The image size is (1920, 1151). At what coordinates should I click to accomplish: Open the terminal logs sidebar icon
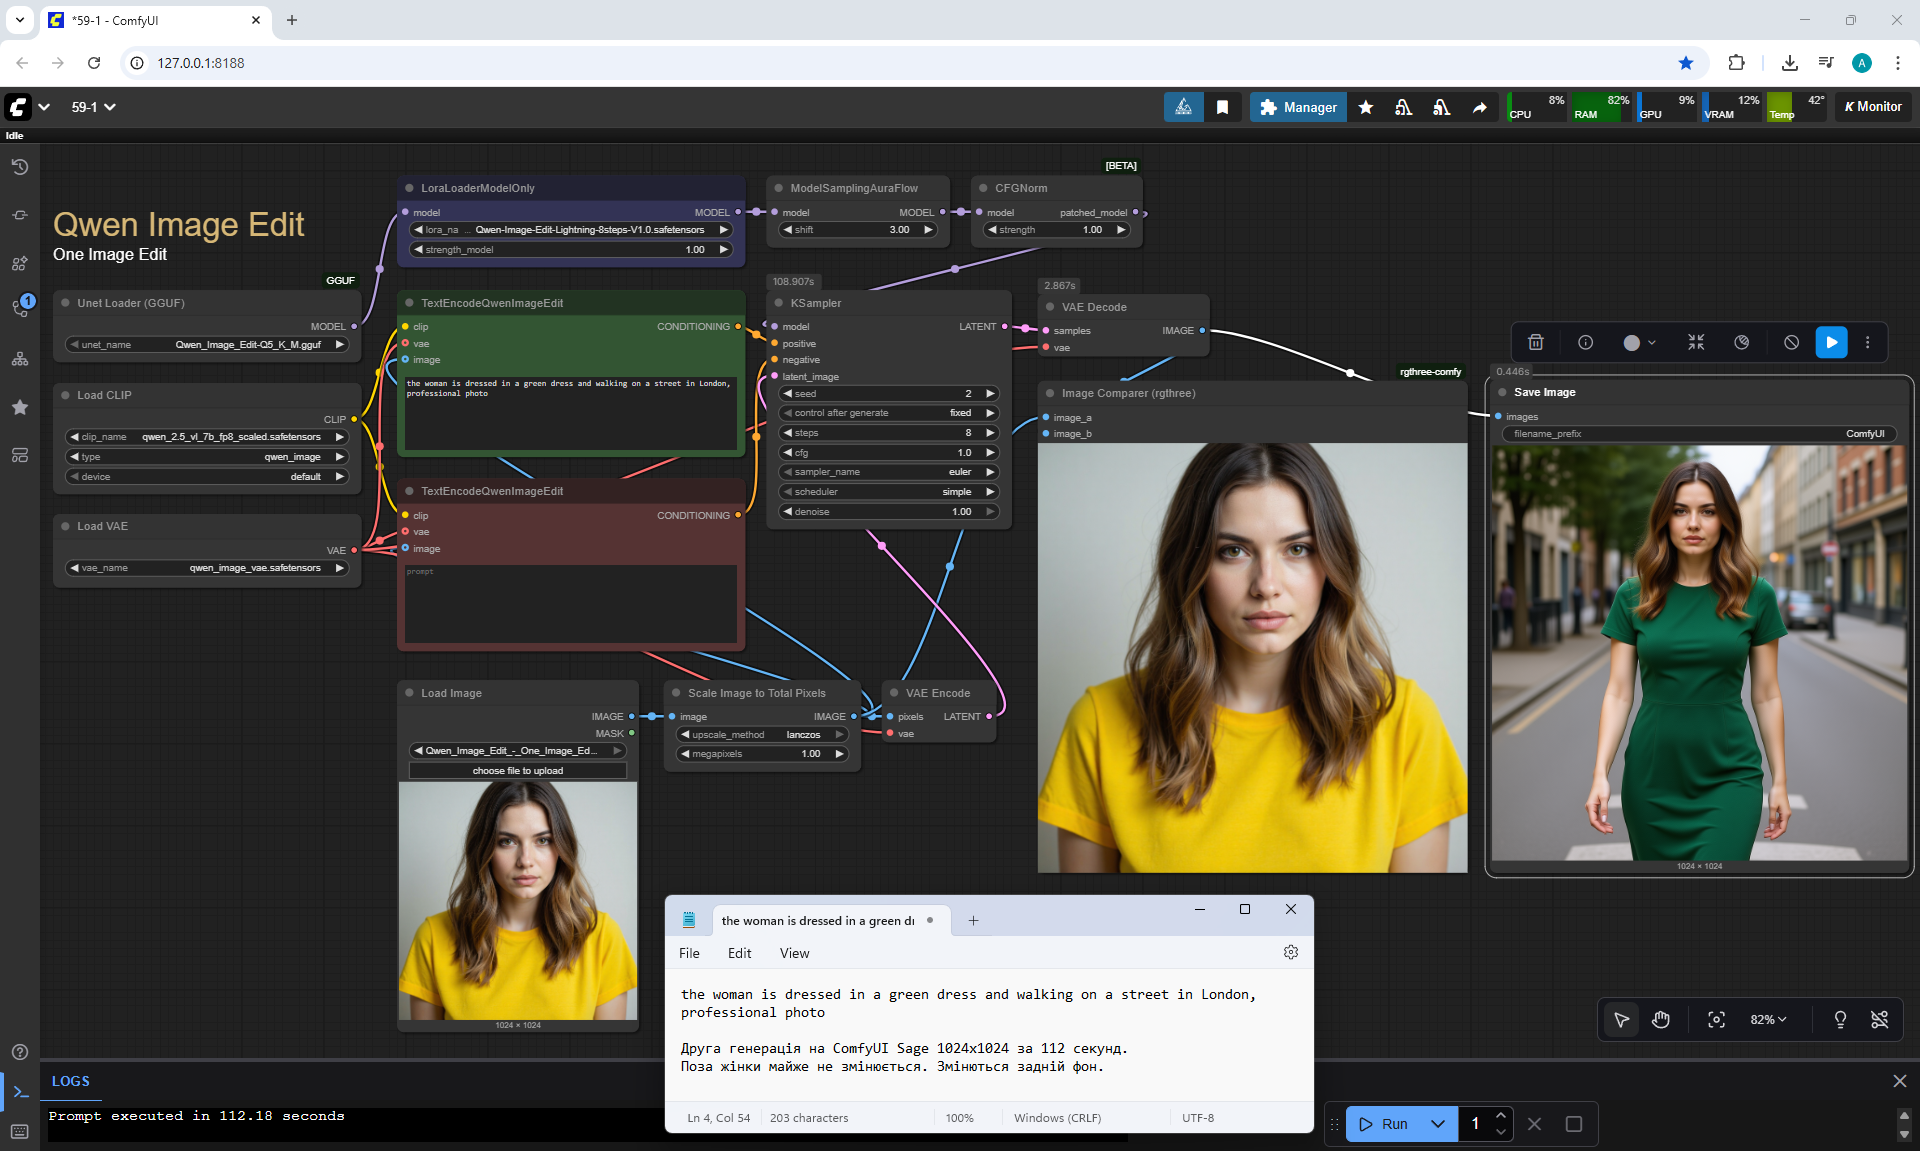point(20,1092)
